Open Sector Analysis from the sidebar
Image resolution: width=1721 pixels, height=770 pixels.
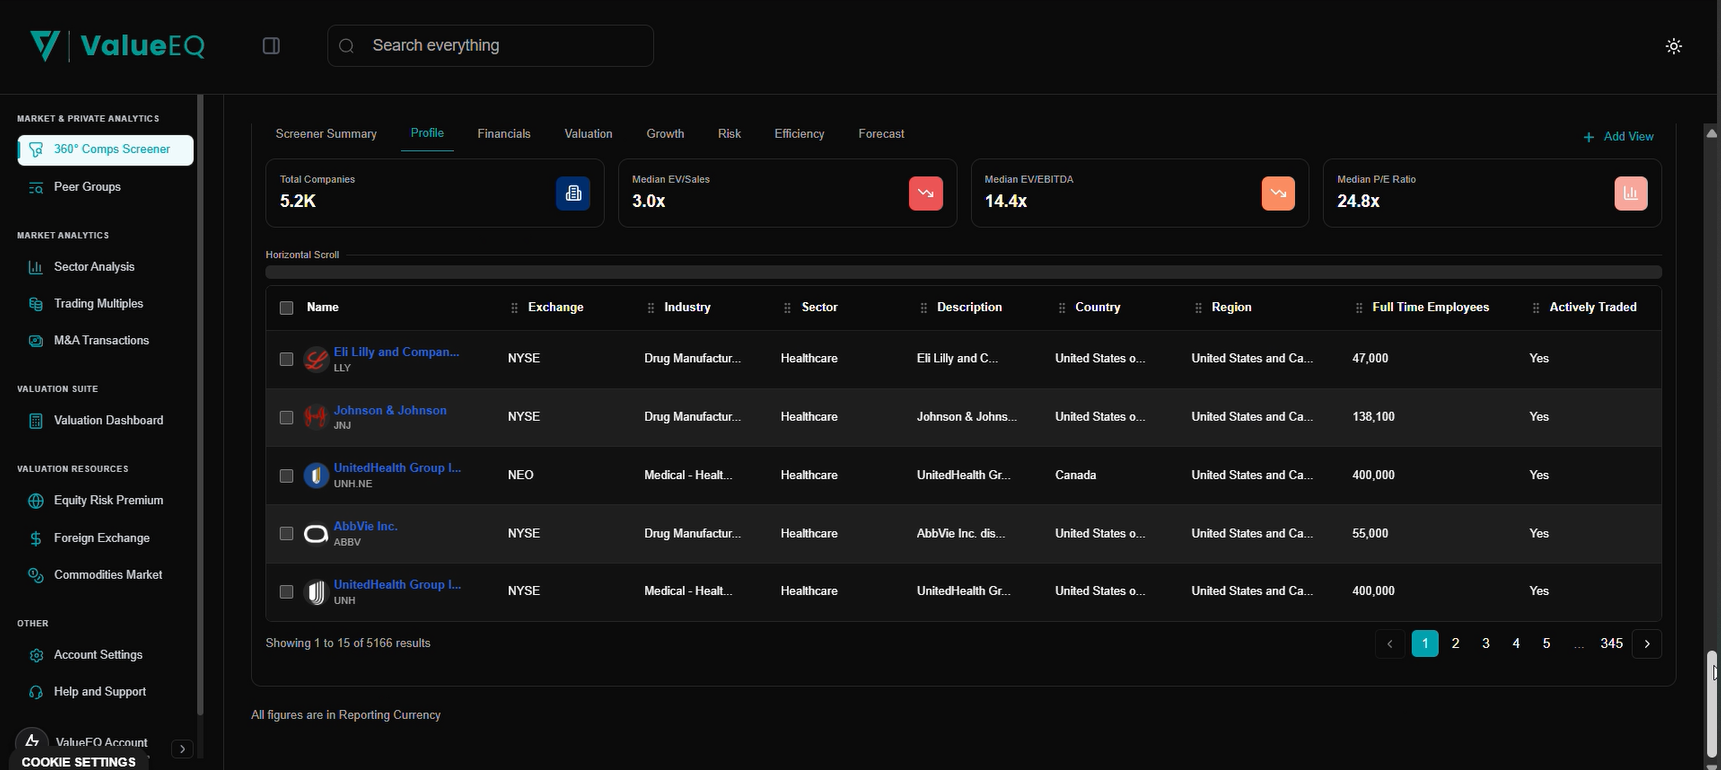point(94,267)
